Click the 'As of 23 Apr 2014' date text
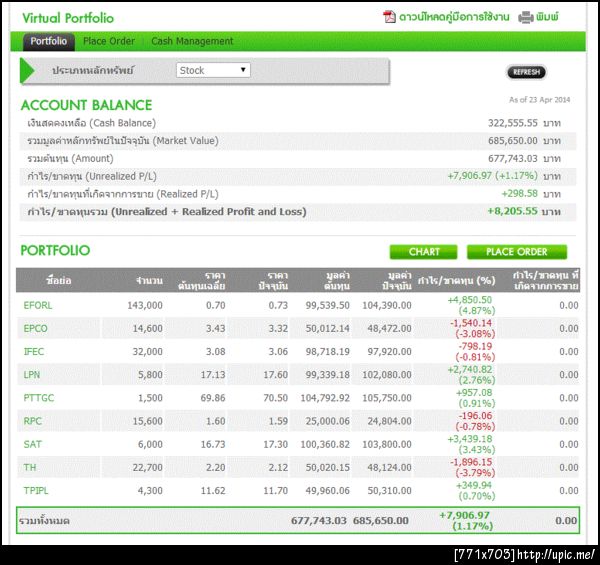The height and width of the screenshot is (565, 600). [x=539, y=100]
